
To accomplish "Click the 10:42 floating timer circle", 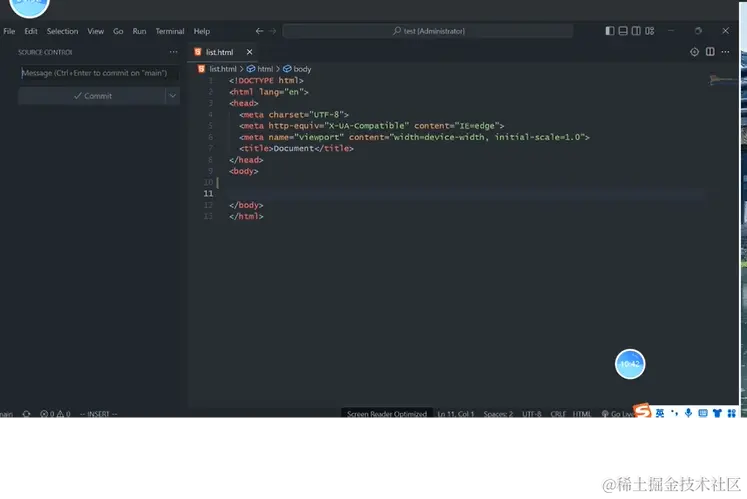I will (x=630, y=364).
